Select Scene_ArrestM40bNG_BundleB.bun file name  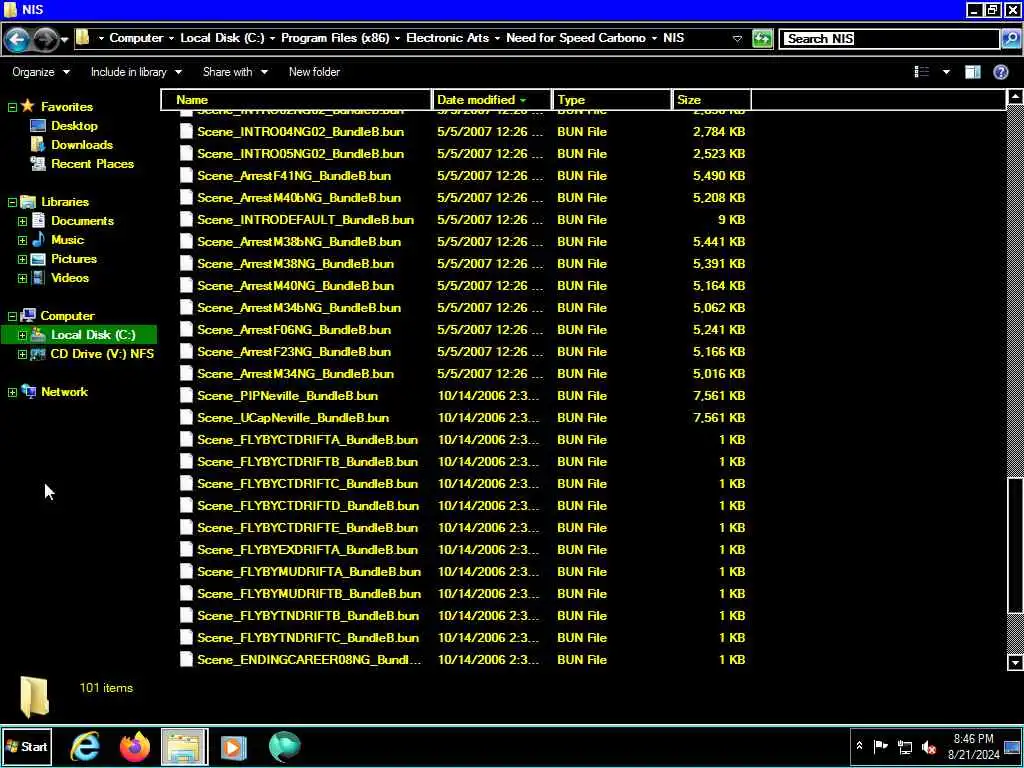299,198
